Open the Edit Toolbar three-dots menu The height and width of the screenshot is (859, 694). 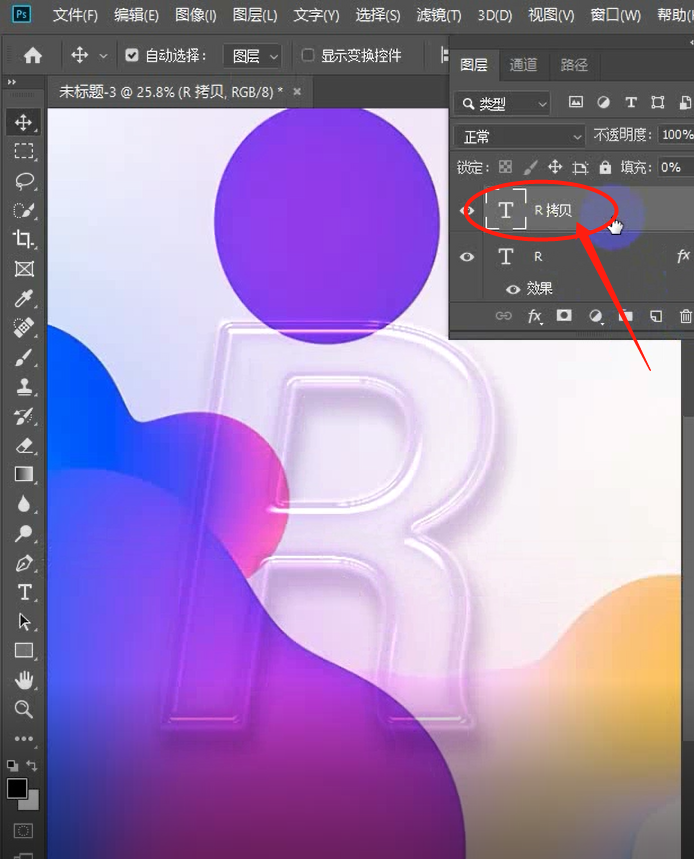pyautogui.click(x=24, y=739)
